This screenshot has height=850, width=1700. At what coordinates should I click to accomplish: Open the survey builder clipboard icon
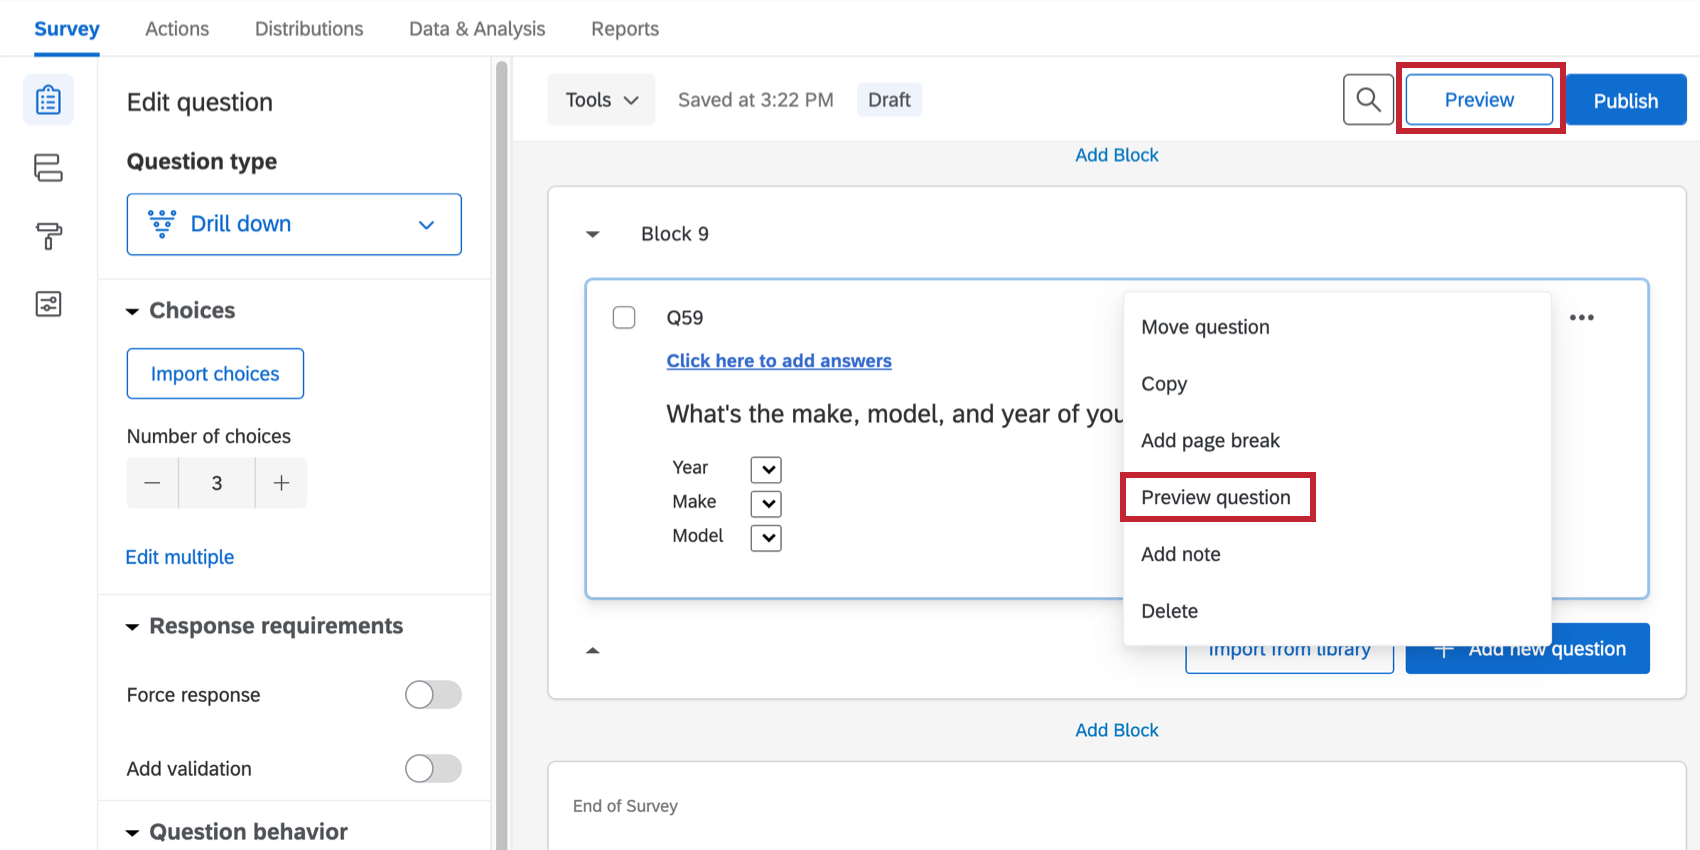(x=48, y=100)
